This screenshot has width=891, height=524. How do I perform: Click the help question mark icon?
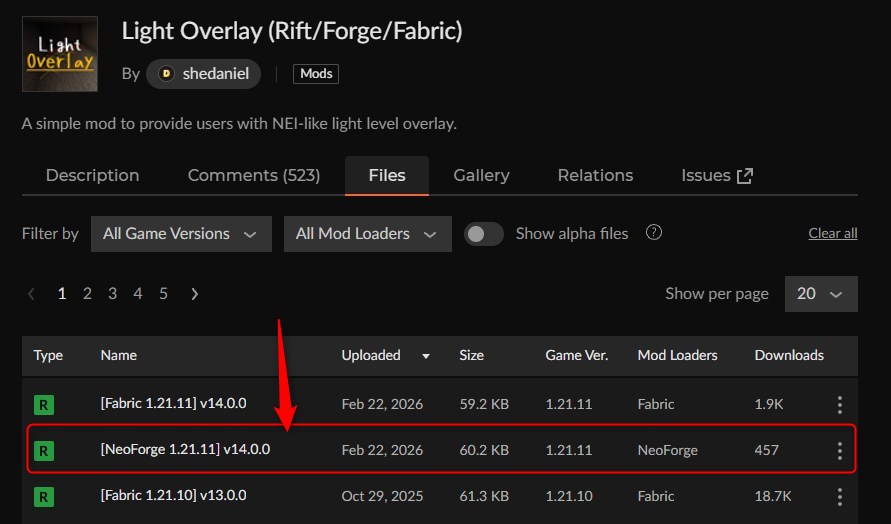click(x=654, y=232)
